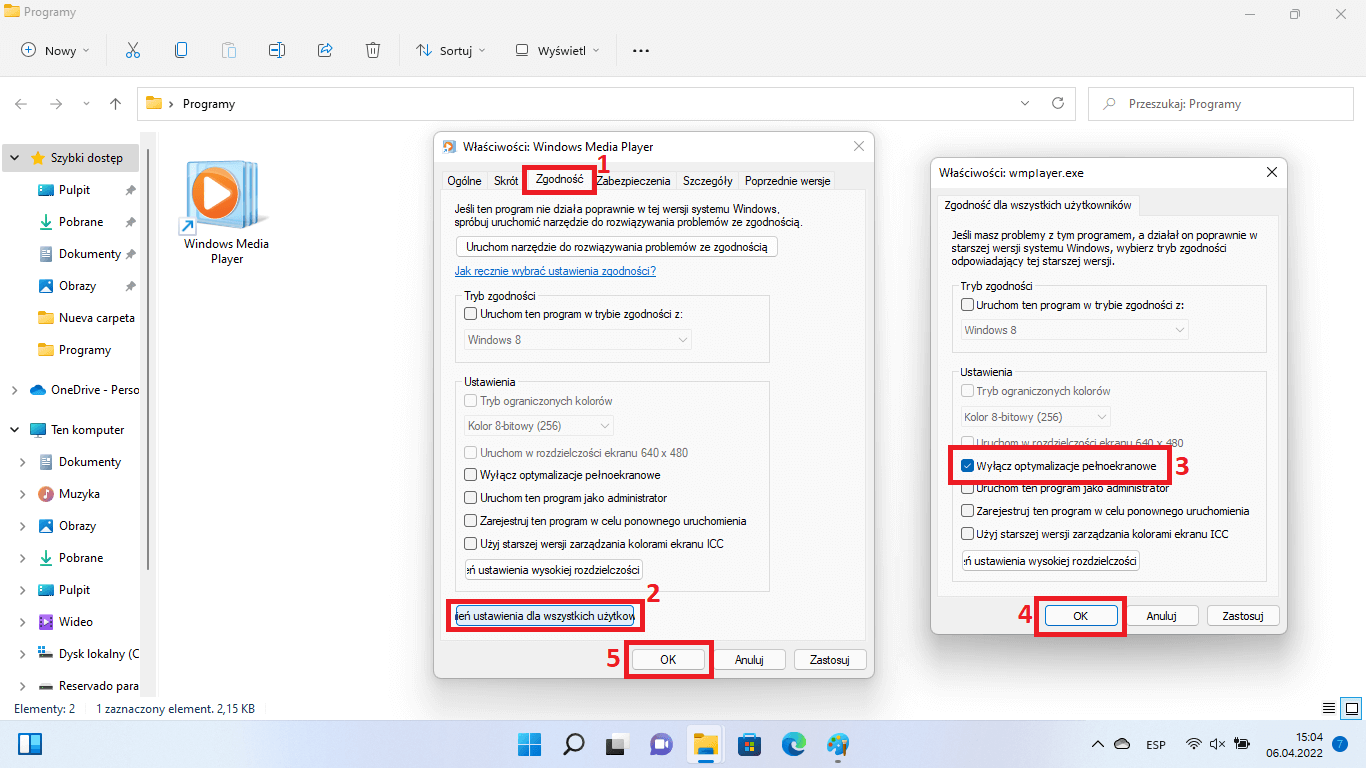Open the Paint app on taskbar

click(x=838, y=744)
